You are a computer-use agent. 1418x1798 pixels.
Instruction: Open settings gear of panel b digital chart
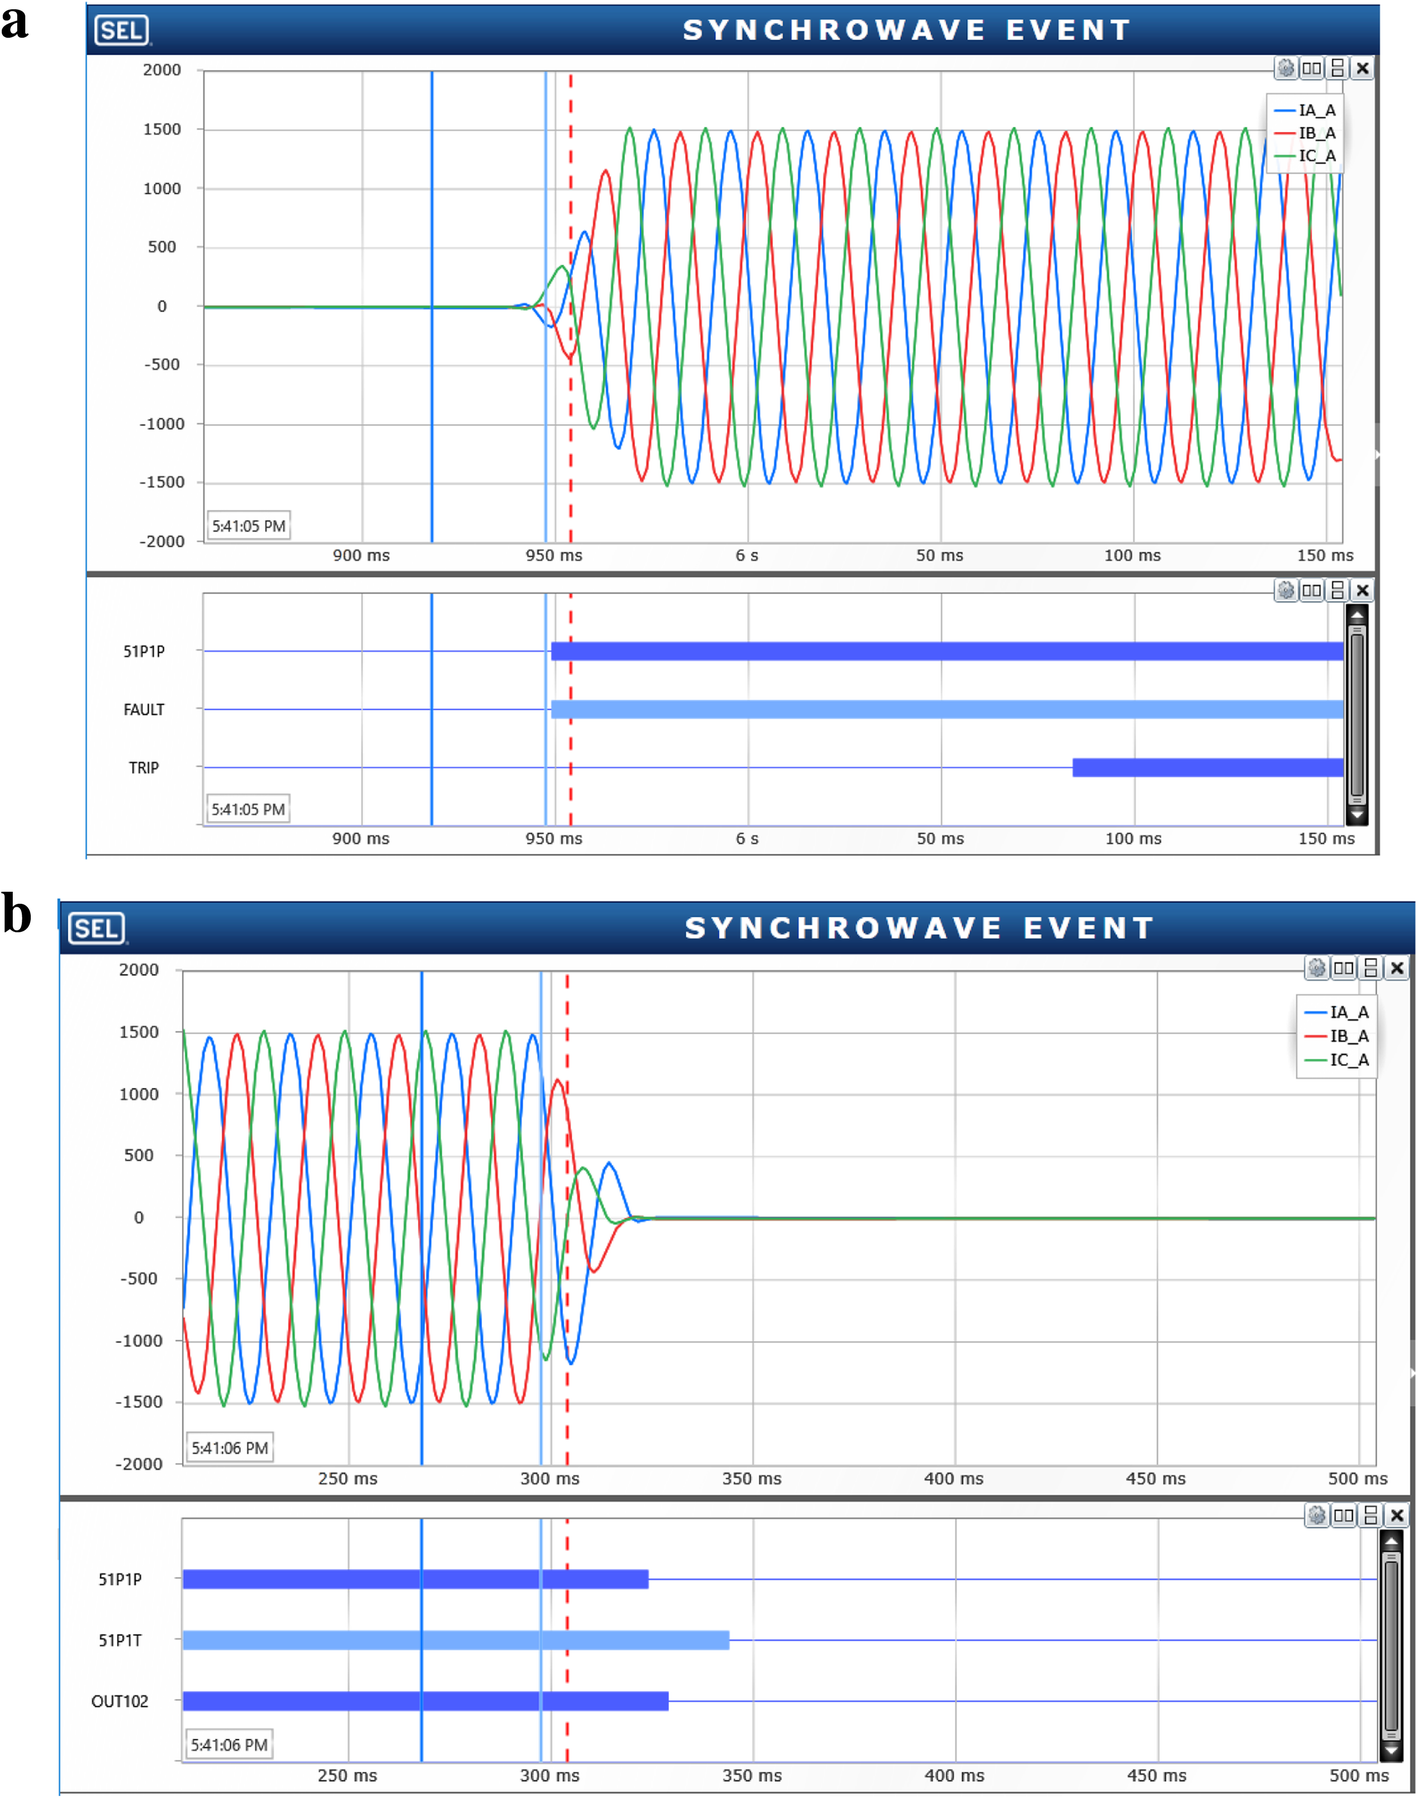click(x=1318, y=1515)
